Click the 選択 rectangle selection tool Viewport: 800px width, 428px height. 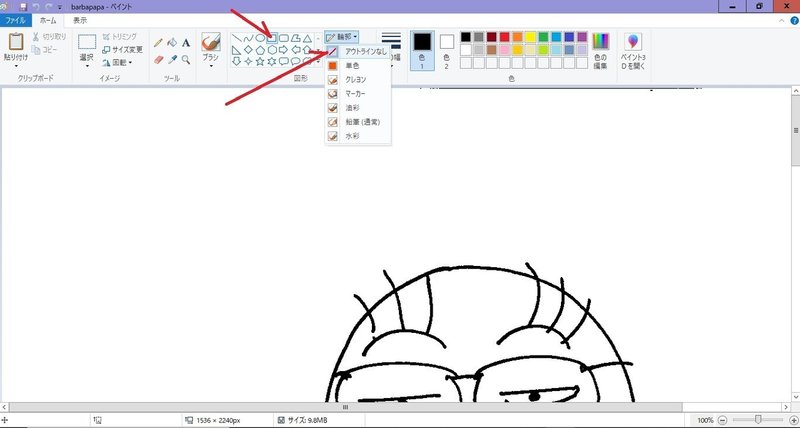pyautogui.click(x=87, y=42)
